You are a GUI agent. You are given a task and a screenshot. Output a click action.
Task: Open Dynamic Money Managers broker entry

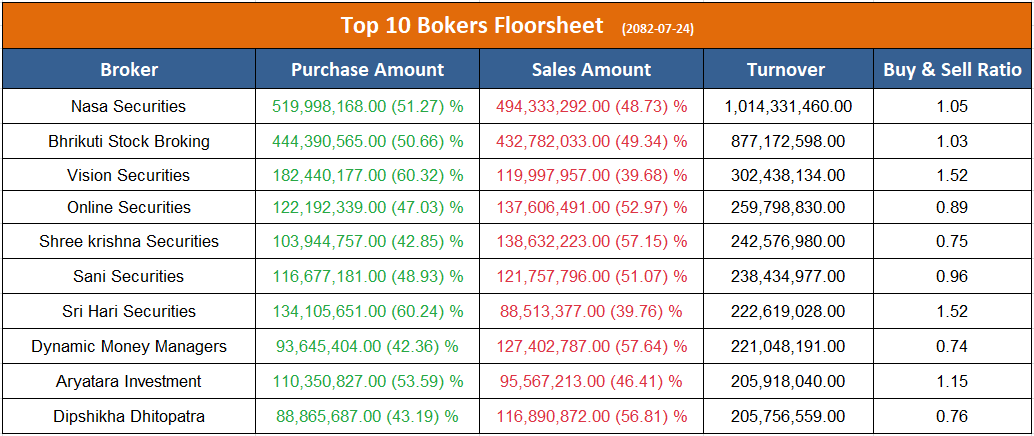click(x=129, y=346)
